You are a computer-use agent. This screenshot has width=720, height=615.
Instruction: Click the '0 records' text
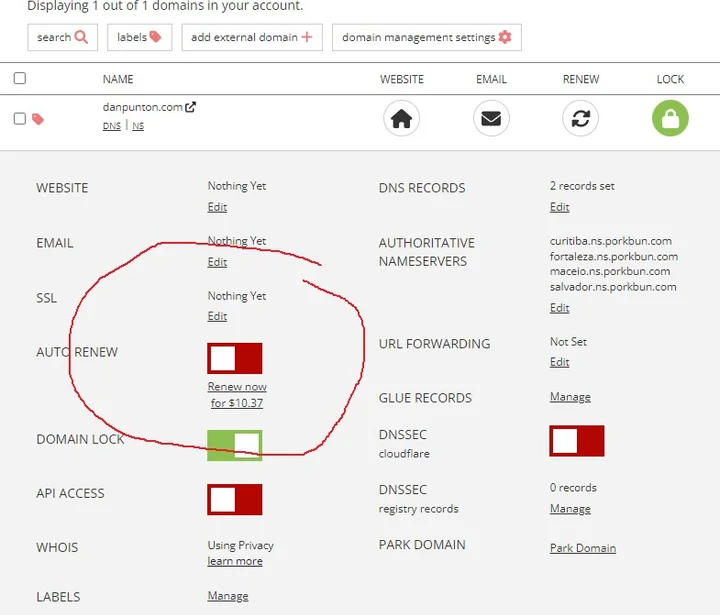574,488
